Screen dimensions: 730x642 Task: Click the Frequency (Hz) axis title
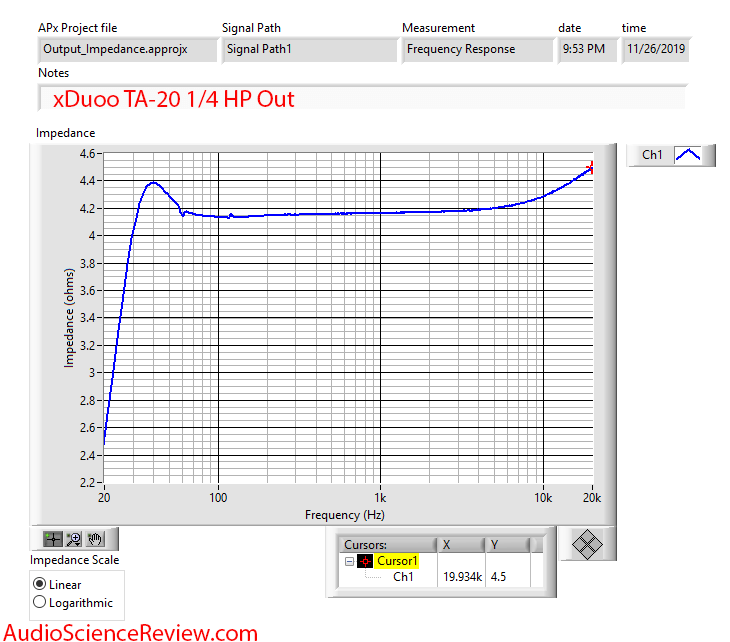[345, 515]
